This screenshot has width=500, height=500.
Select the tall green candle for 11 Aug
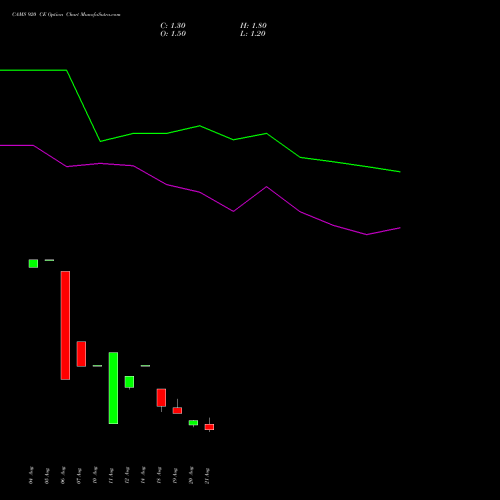(113, 388)
